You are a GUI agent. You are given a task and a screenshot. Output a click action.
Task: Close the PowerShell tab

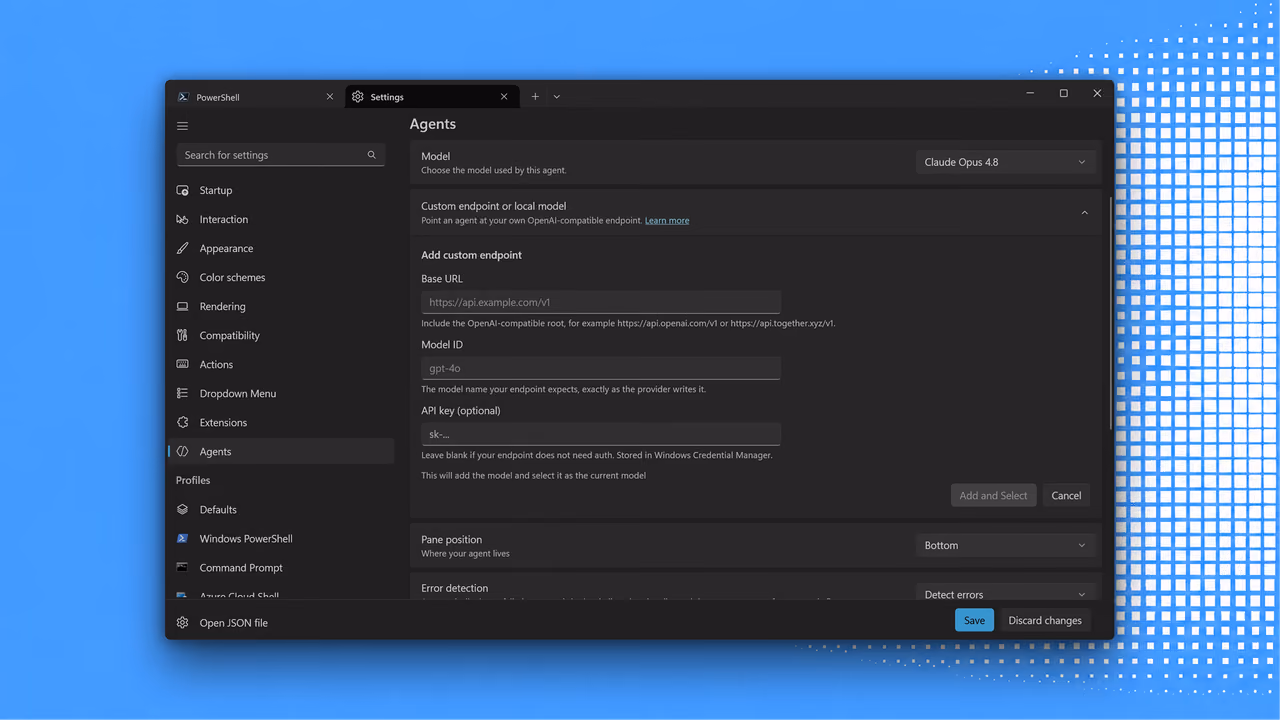(x=330, y=97)
